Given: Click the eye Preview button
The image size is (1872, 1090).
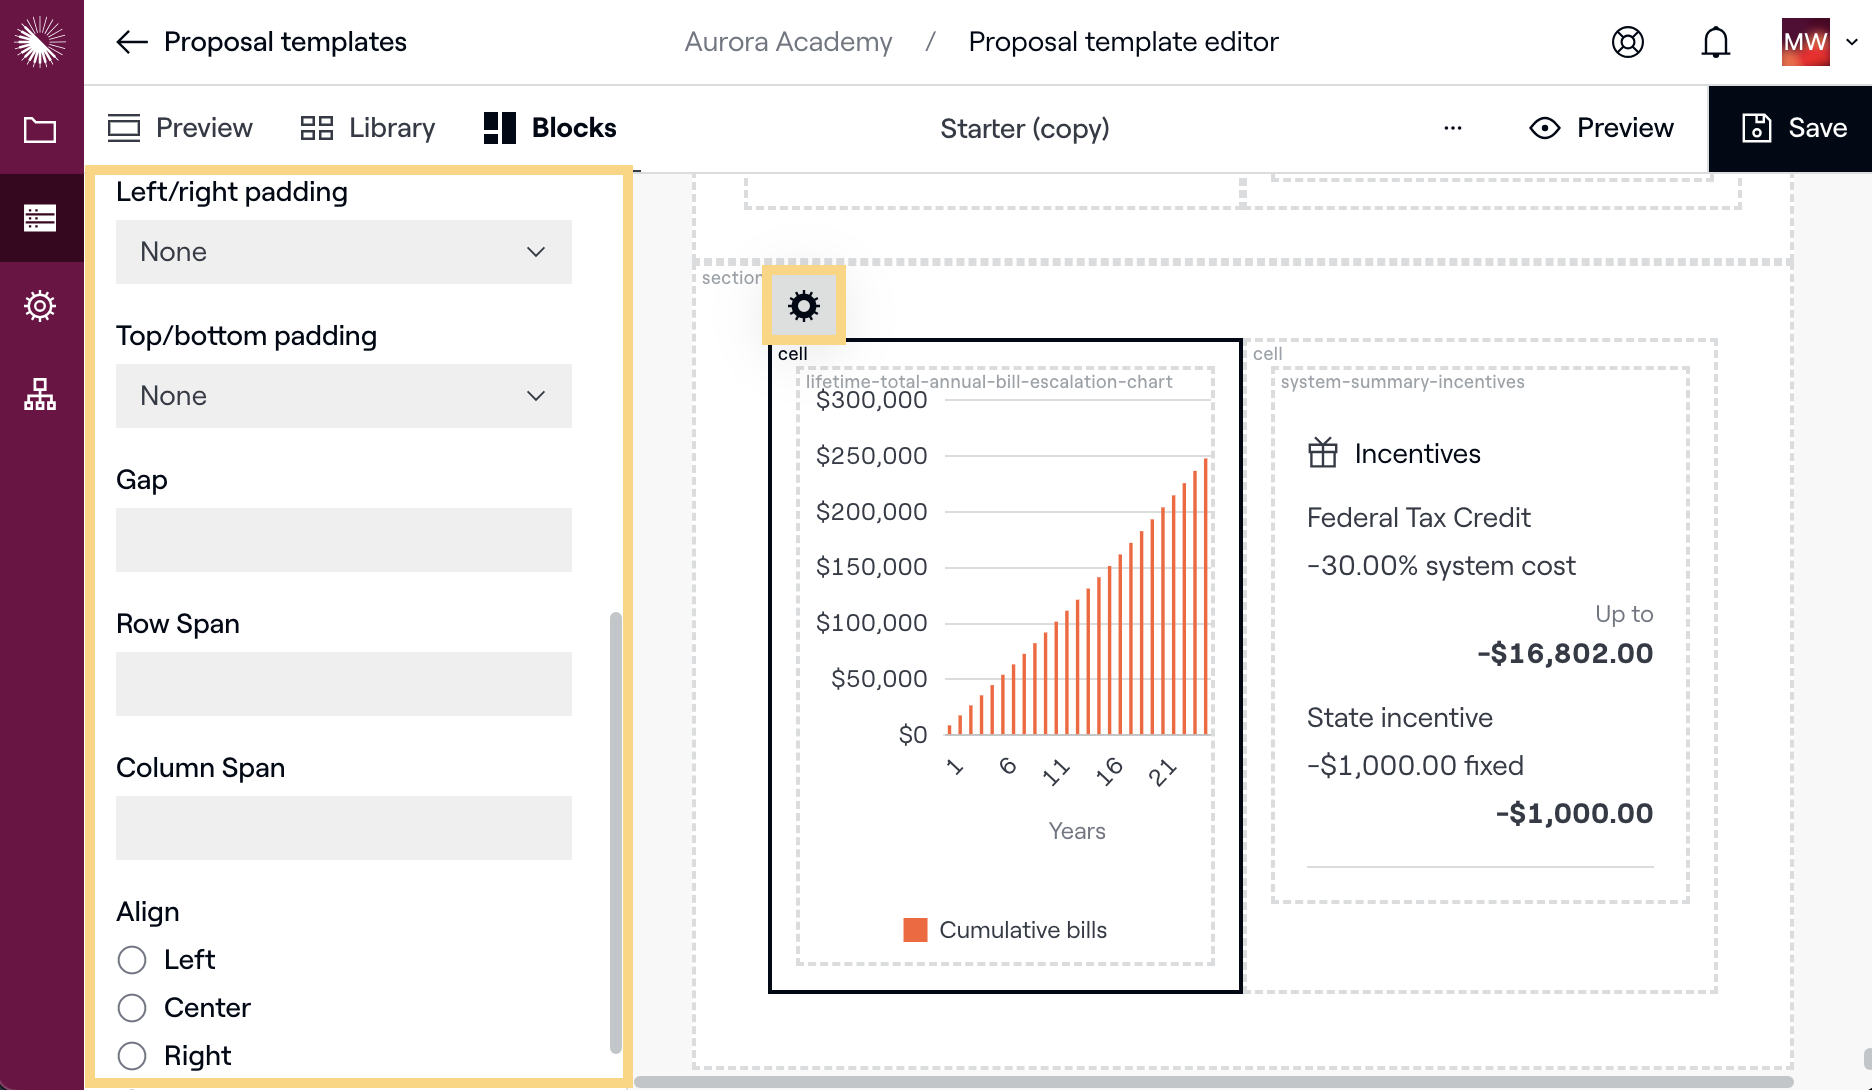Looking at the screenshot, I should click(1601, 128).
